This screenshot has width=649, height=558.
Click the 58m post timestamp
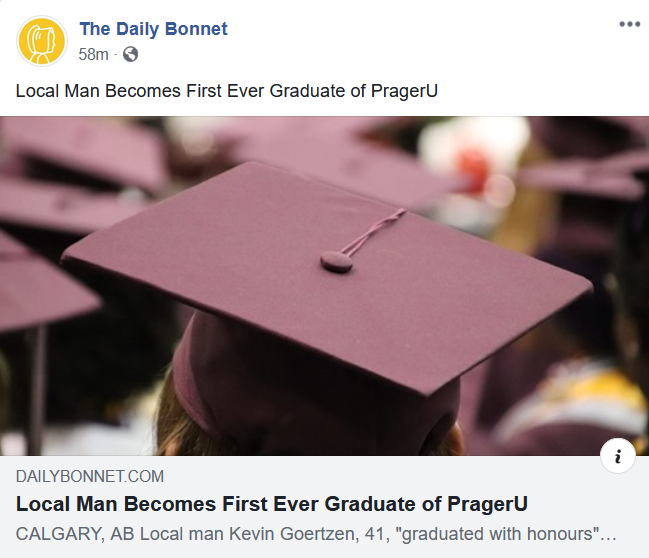coord(94,54)
